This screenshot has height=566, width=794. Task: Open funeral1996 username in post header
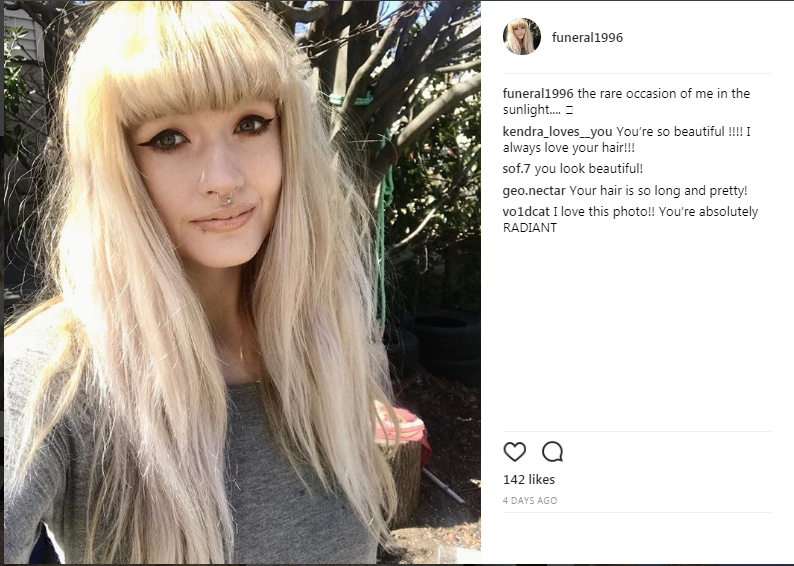point(587,37)
